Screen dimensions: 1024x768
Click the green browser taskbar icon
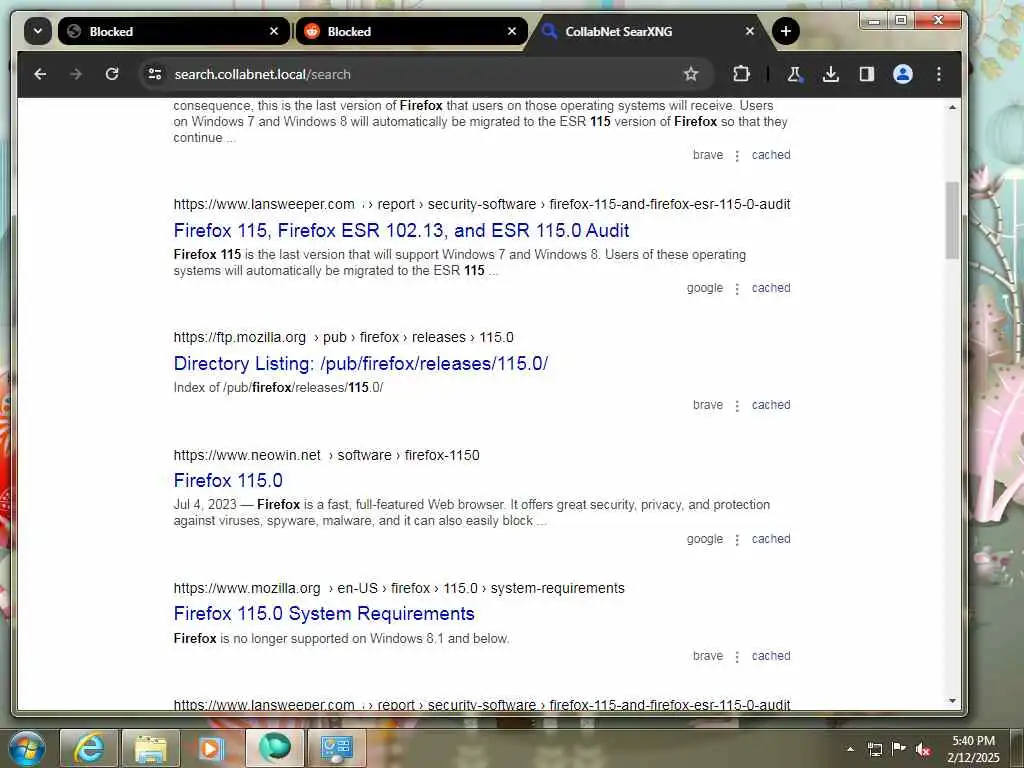point(274,748)
